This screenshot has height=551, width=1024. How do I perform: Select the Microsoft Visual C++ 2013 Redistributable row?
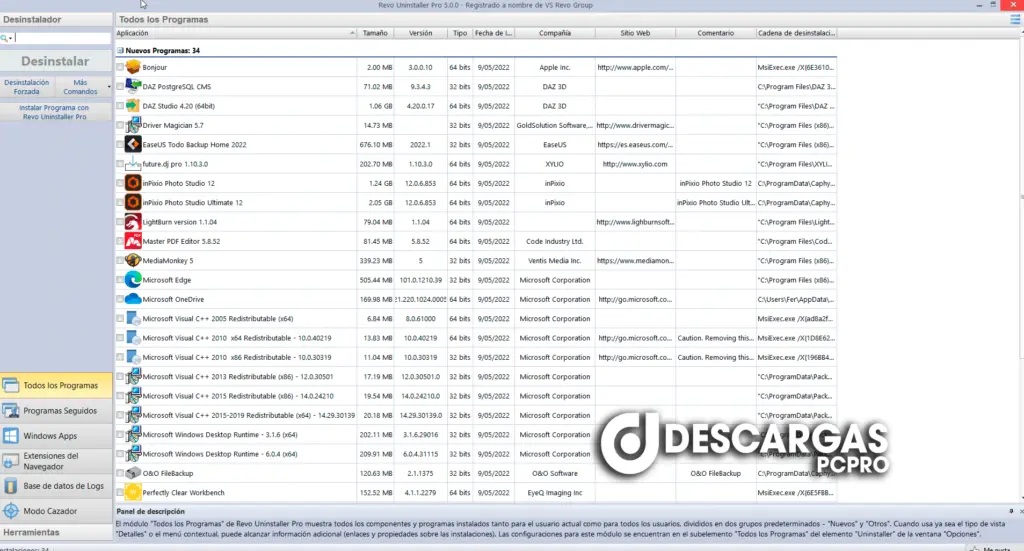click(475, 377)
